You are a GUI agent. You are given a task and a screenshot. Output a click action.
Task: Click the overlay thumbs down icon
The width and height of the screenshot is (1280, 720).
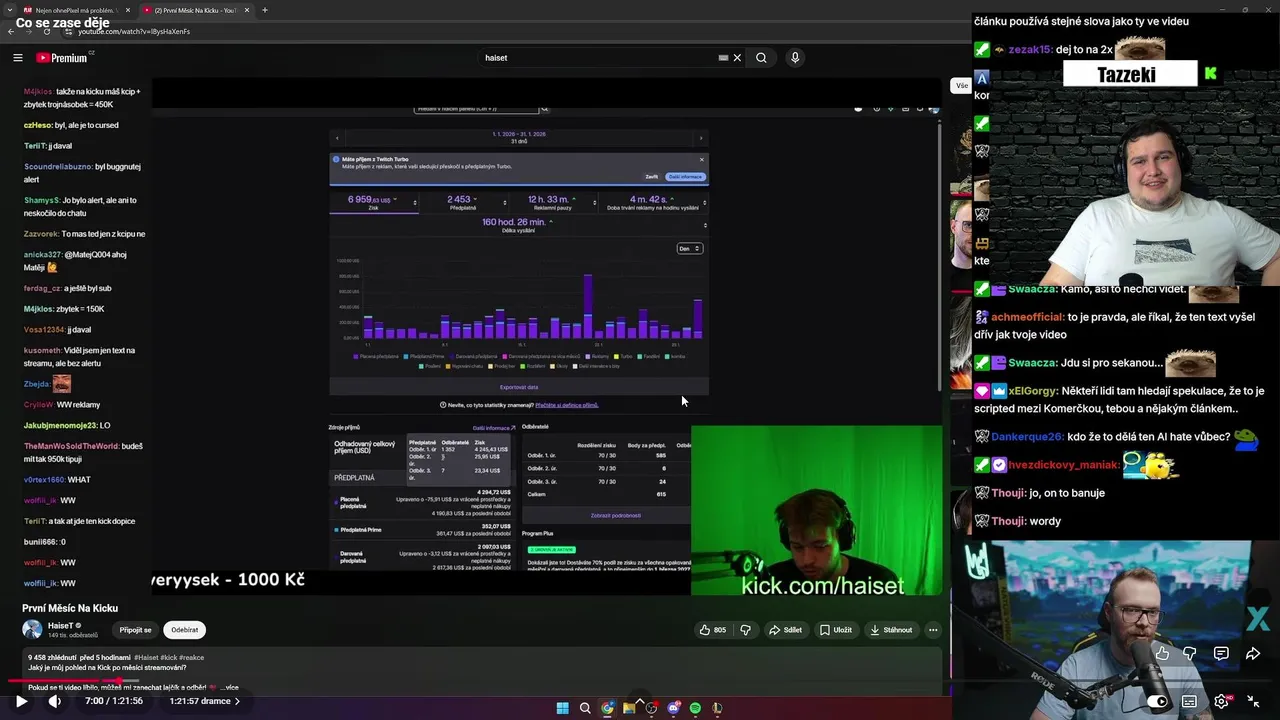point(1190,653)
